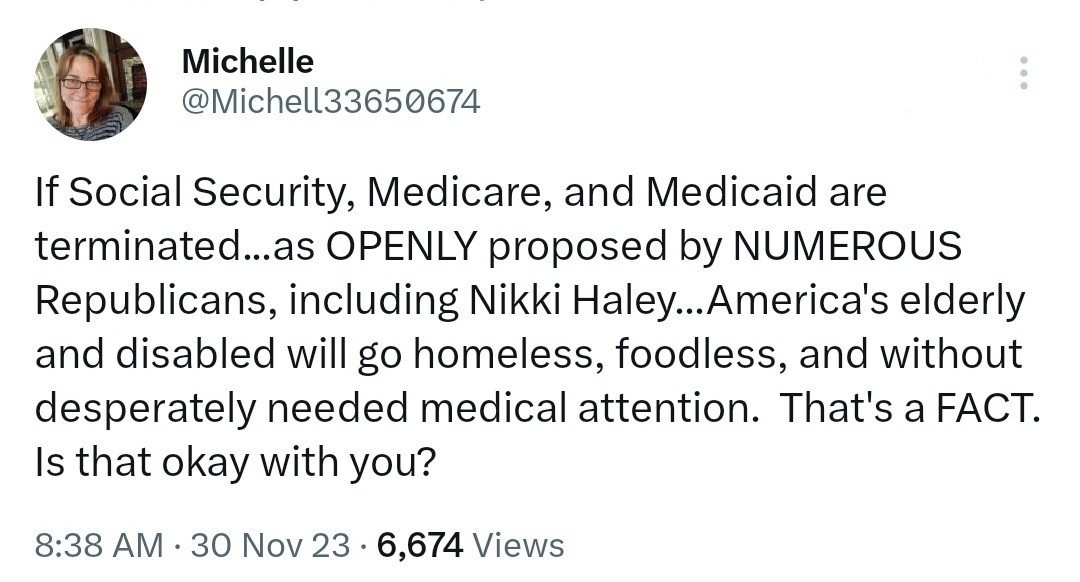Open the 6,674 view count number
This screenshot has height=582, width=1080.
point(420,545)
